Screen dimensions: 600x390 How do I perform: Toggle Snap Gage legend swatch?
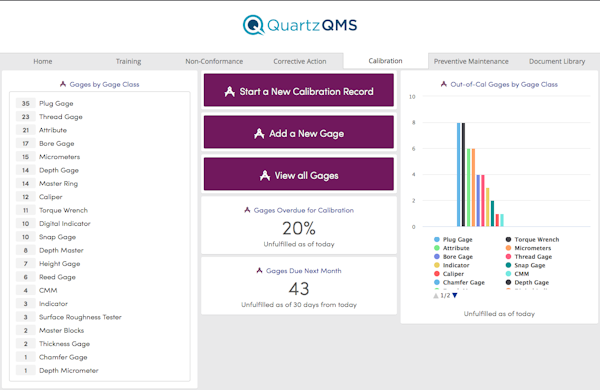point(508,265)
